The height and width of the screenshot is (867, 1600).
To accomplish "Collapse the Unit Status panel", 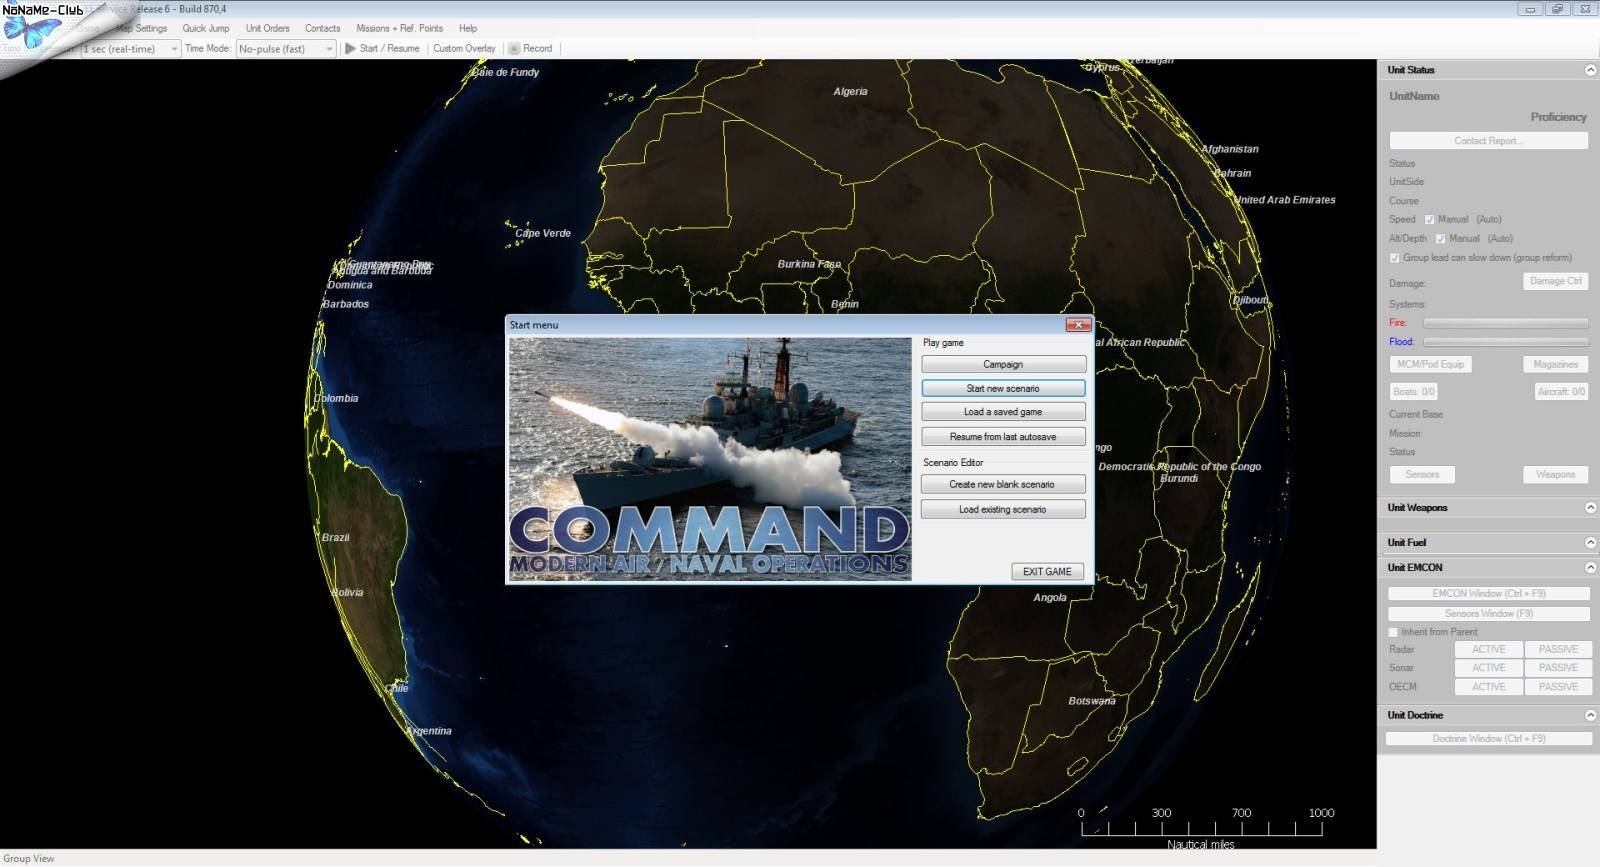I will 1590,70.
